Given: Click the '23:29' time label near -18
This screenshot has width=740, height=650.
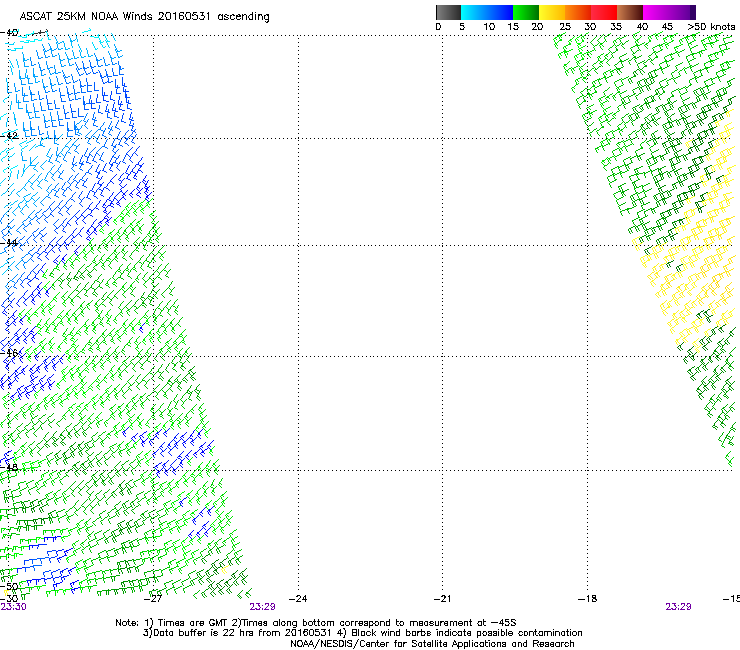Looking at the screenshot, I should (x=678, y=607).
